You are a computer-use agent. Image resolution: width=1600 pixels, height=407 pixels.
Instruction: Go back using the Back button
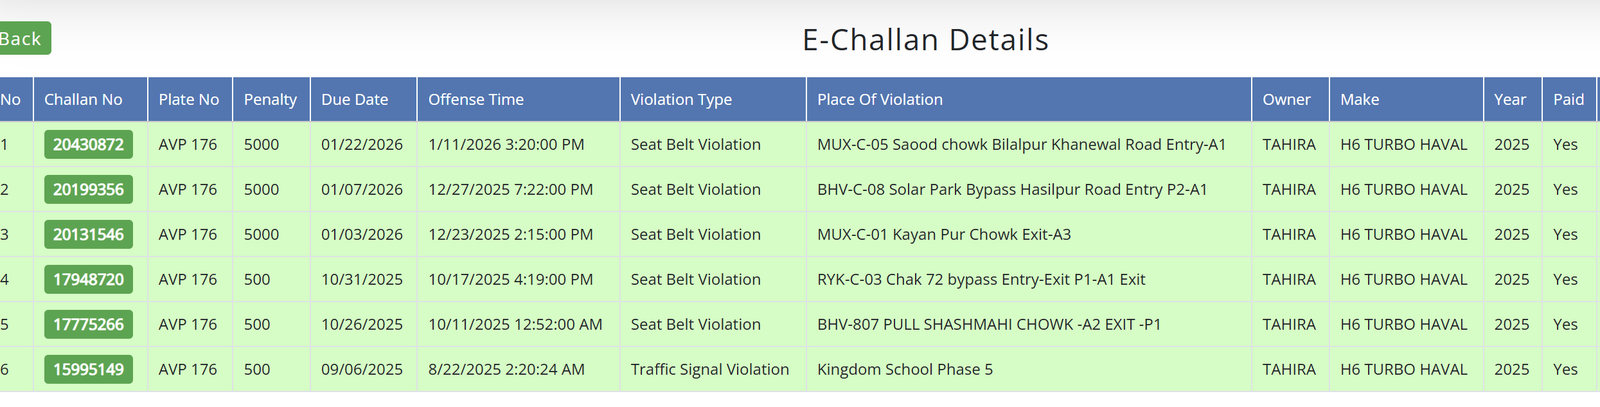point(23,39)
